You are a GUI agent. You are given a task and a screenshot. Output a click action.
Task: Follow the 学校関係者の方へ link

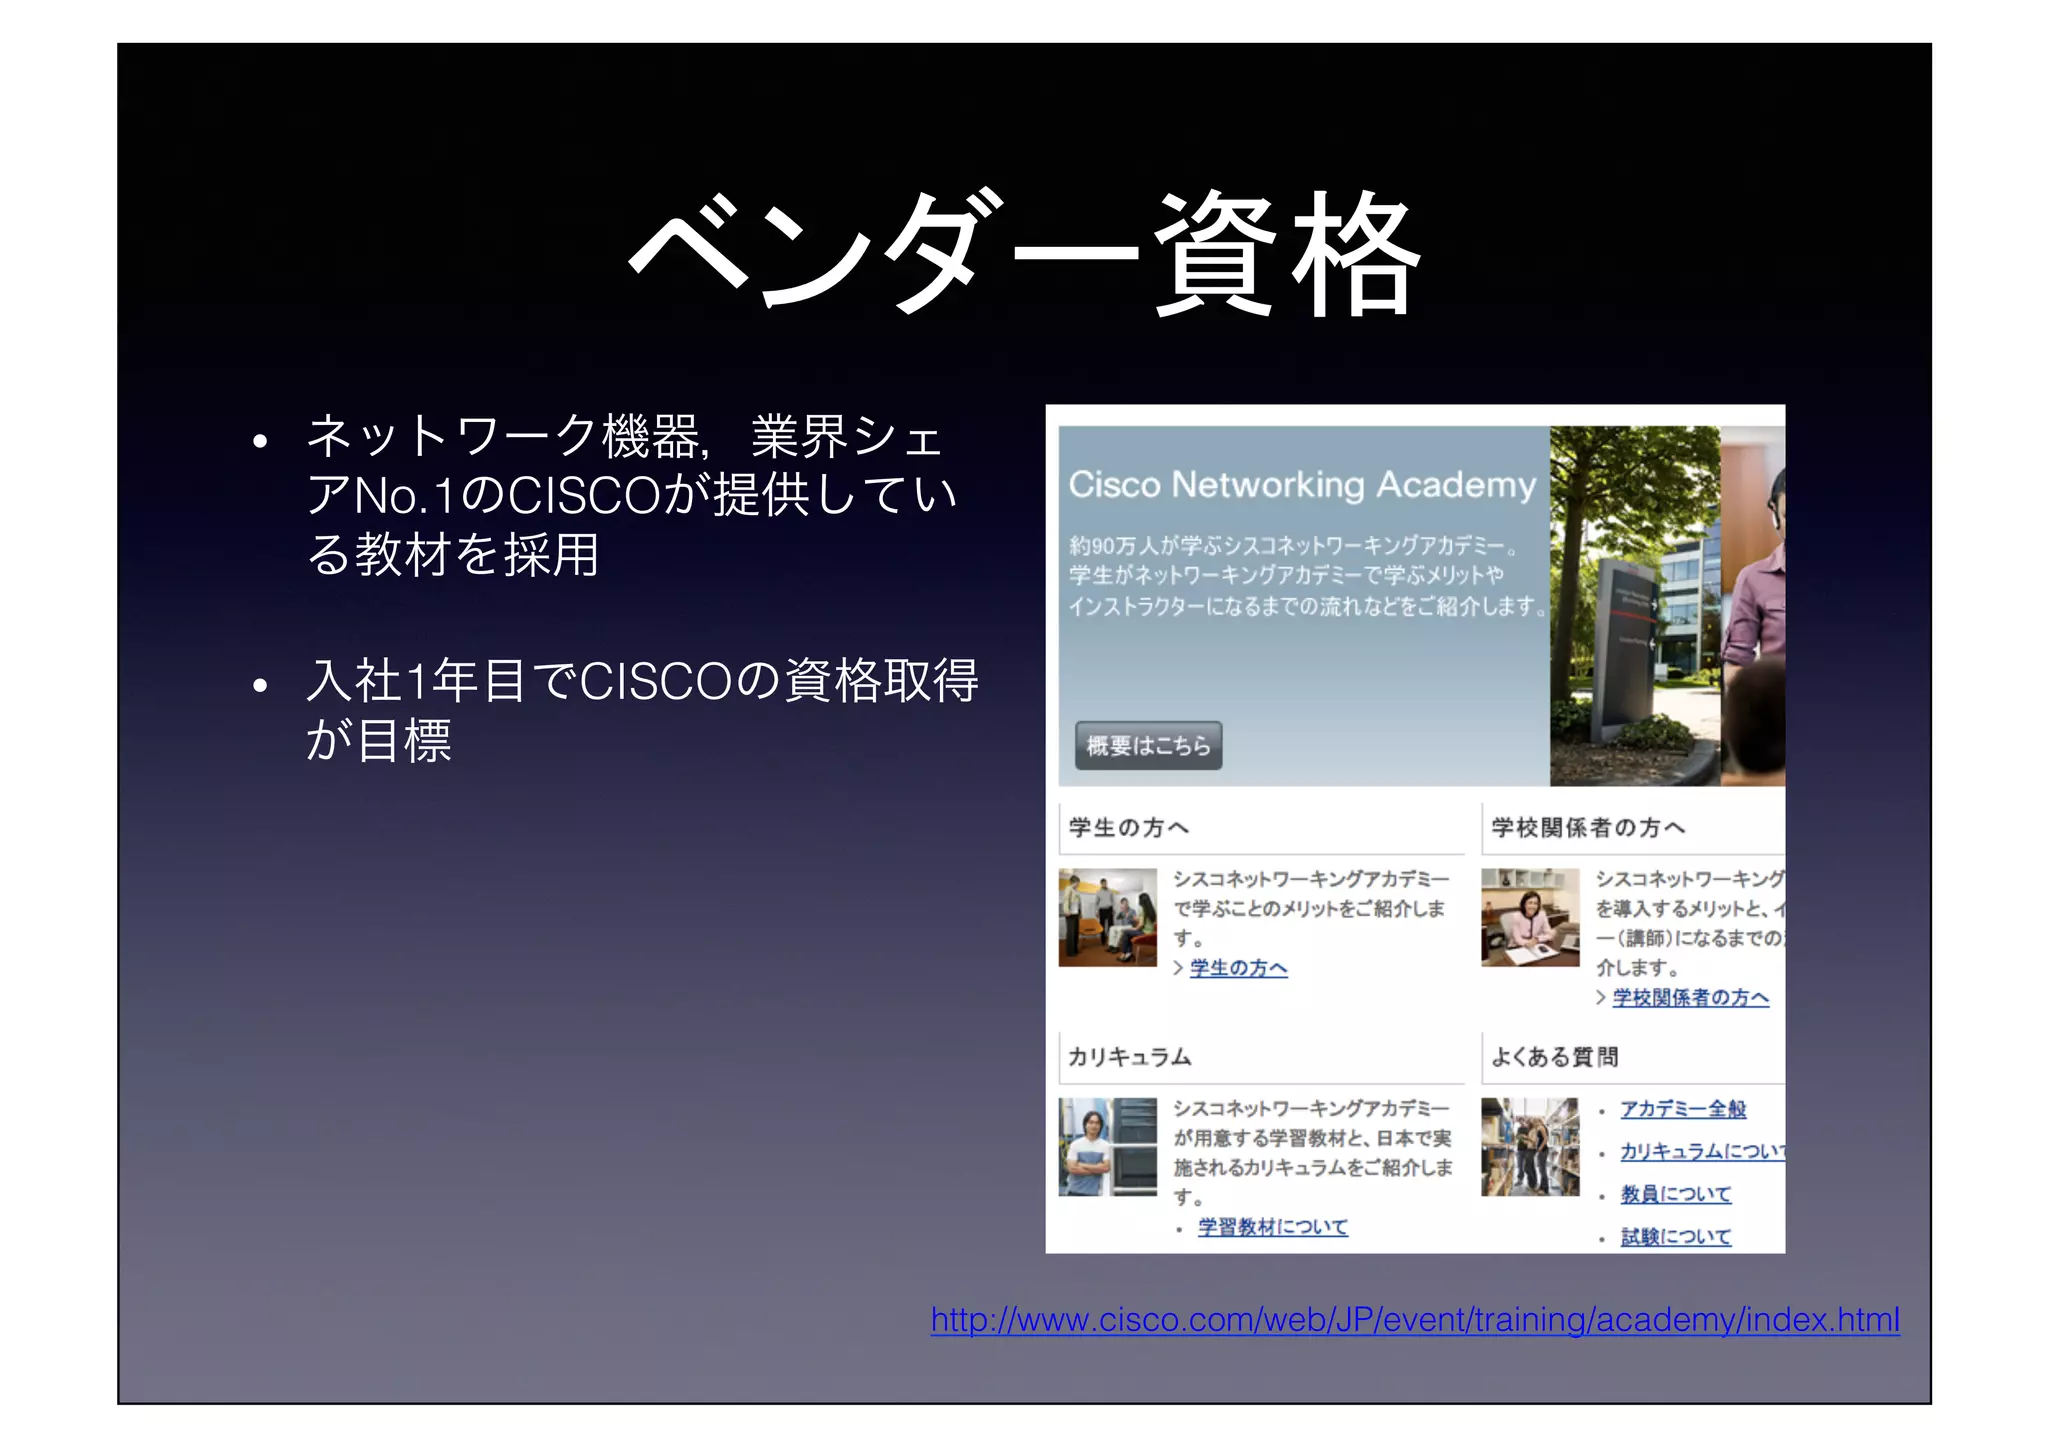tap(1690, 997)
